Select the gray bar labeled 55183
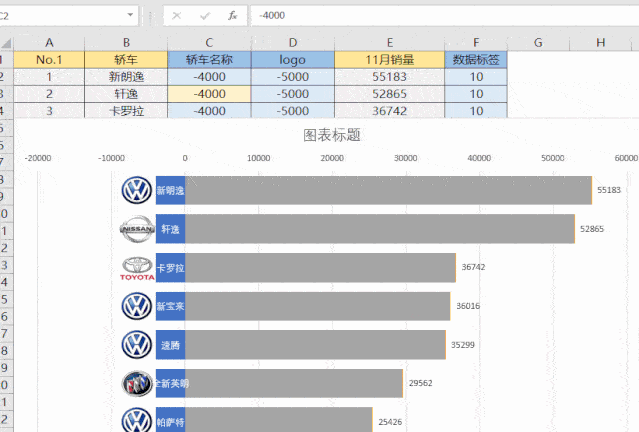 click(388, 190)
